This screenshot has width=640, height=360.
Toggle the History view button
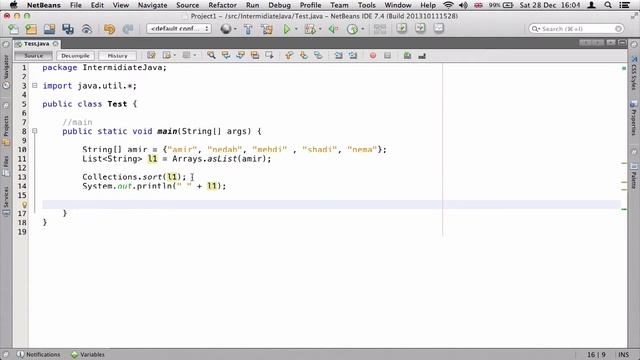(x=118, y=56)
